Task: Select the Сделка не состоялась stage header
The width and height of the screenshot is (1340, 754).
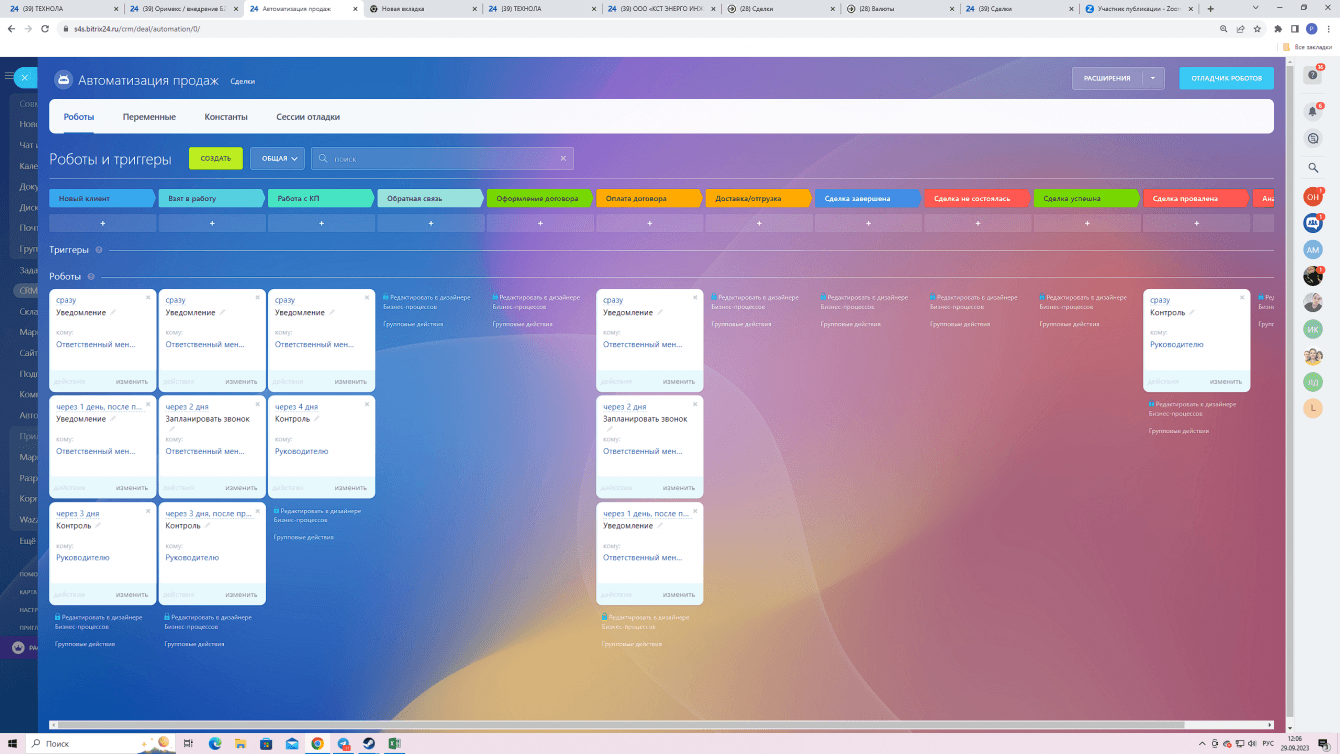Action: (978, 198)
